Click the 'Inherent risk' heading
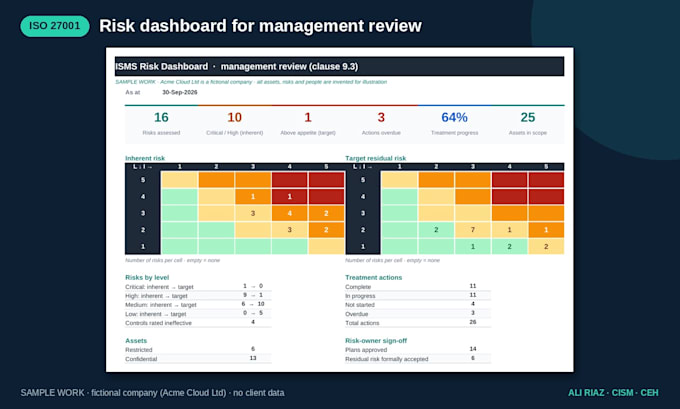The height and width of the screenshot is (409, 680). coord(145,158)
